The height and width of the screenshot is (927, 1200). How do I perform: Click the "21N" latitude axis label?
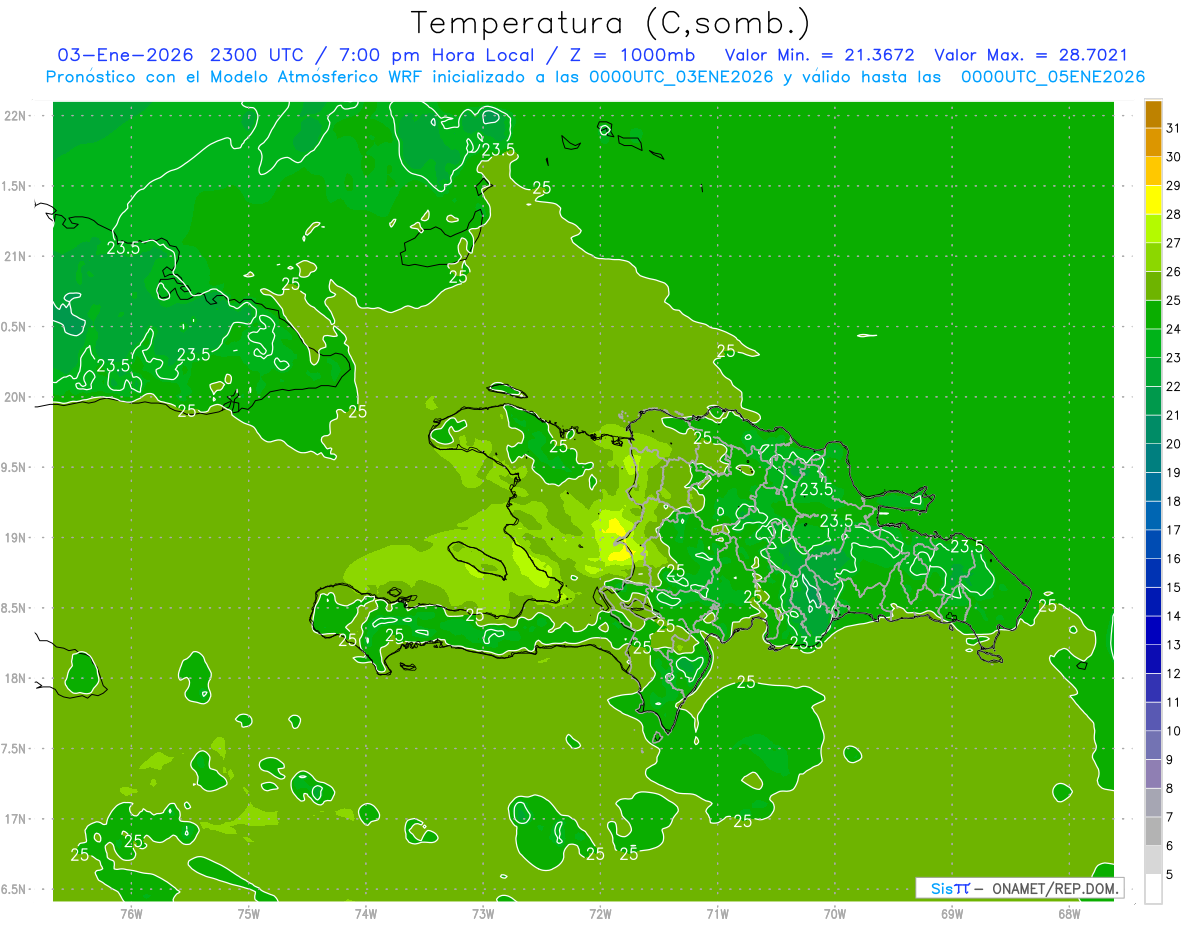(x=15, y=257)
